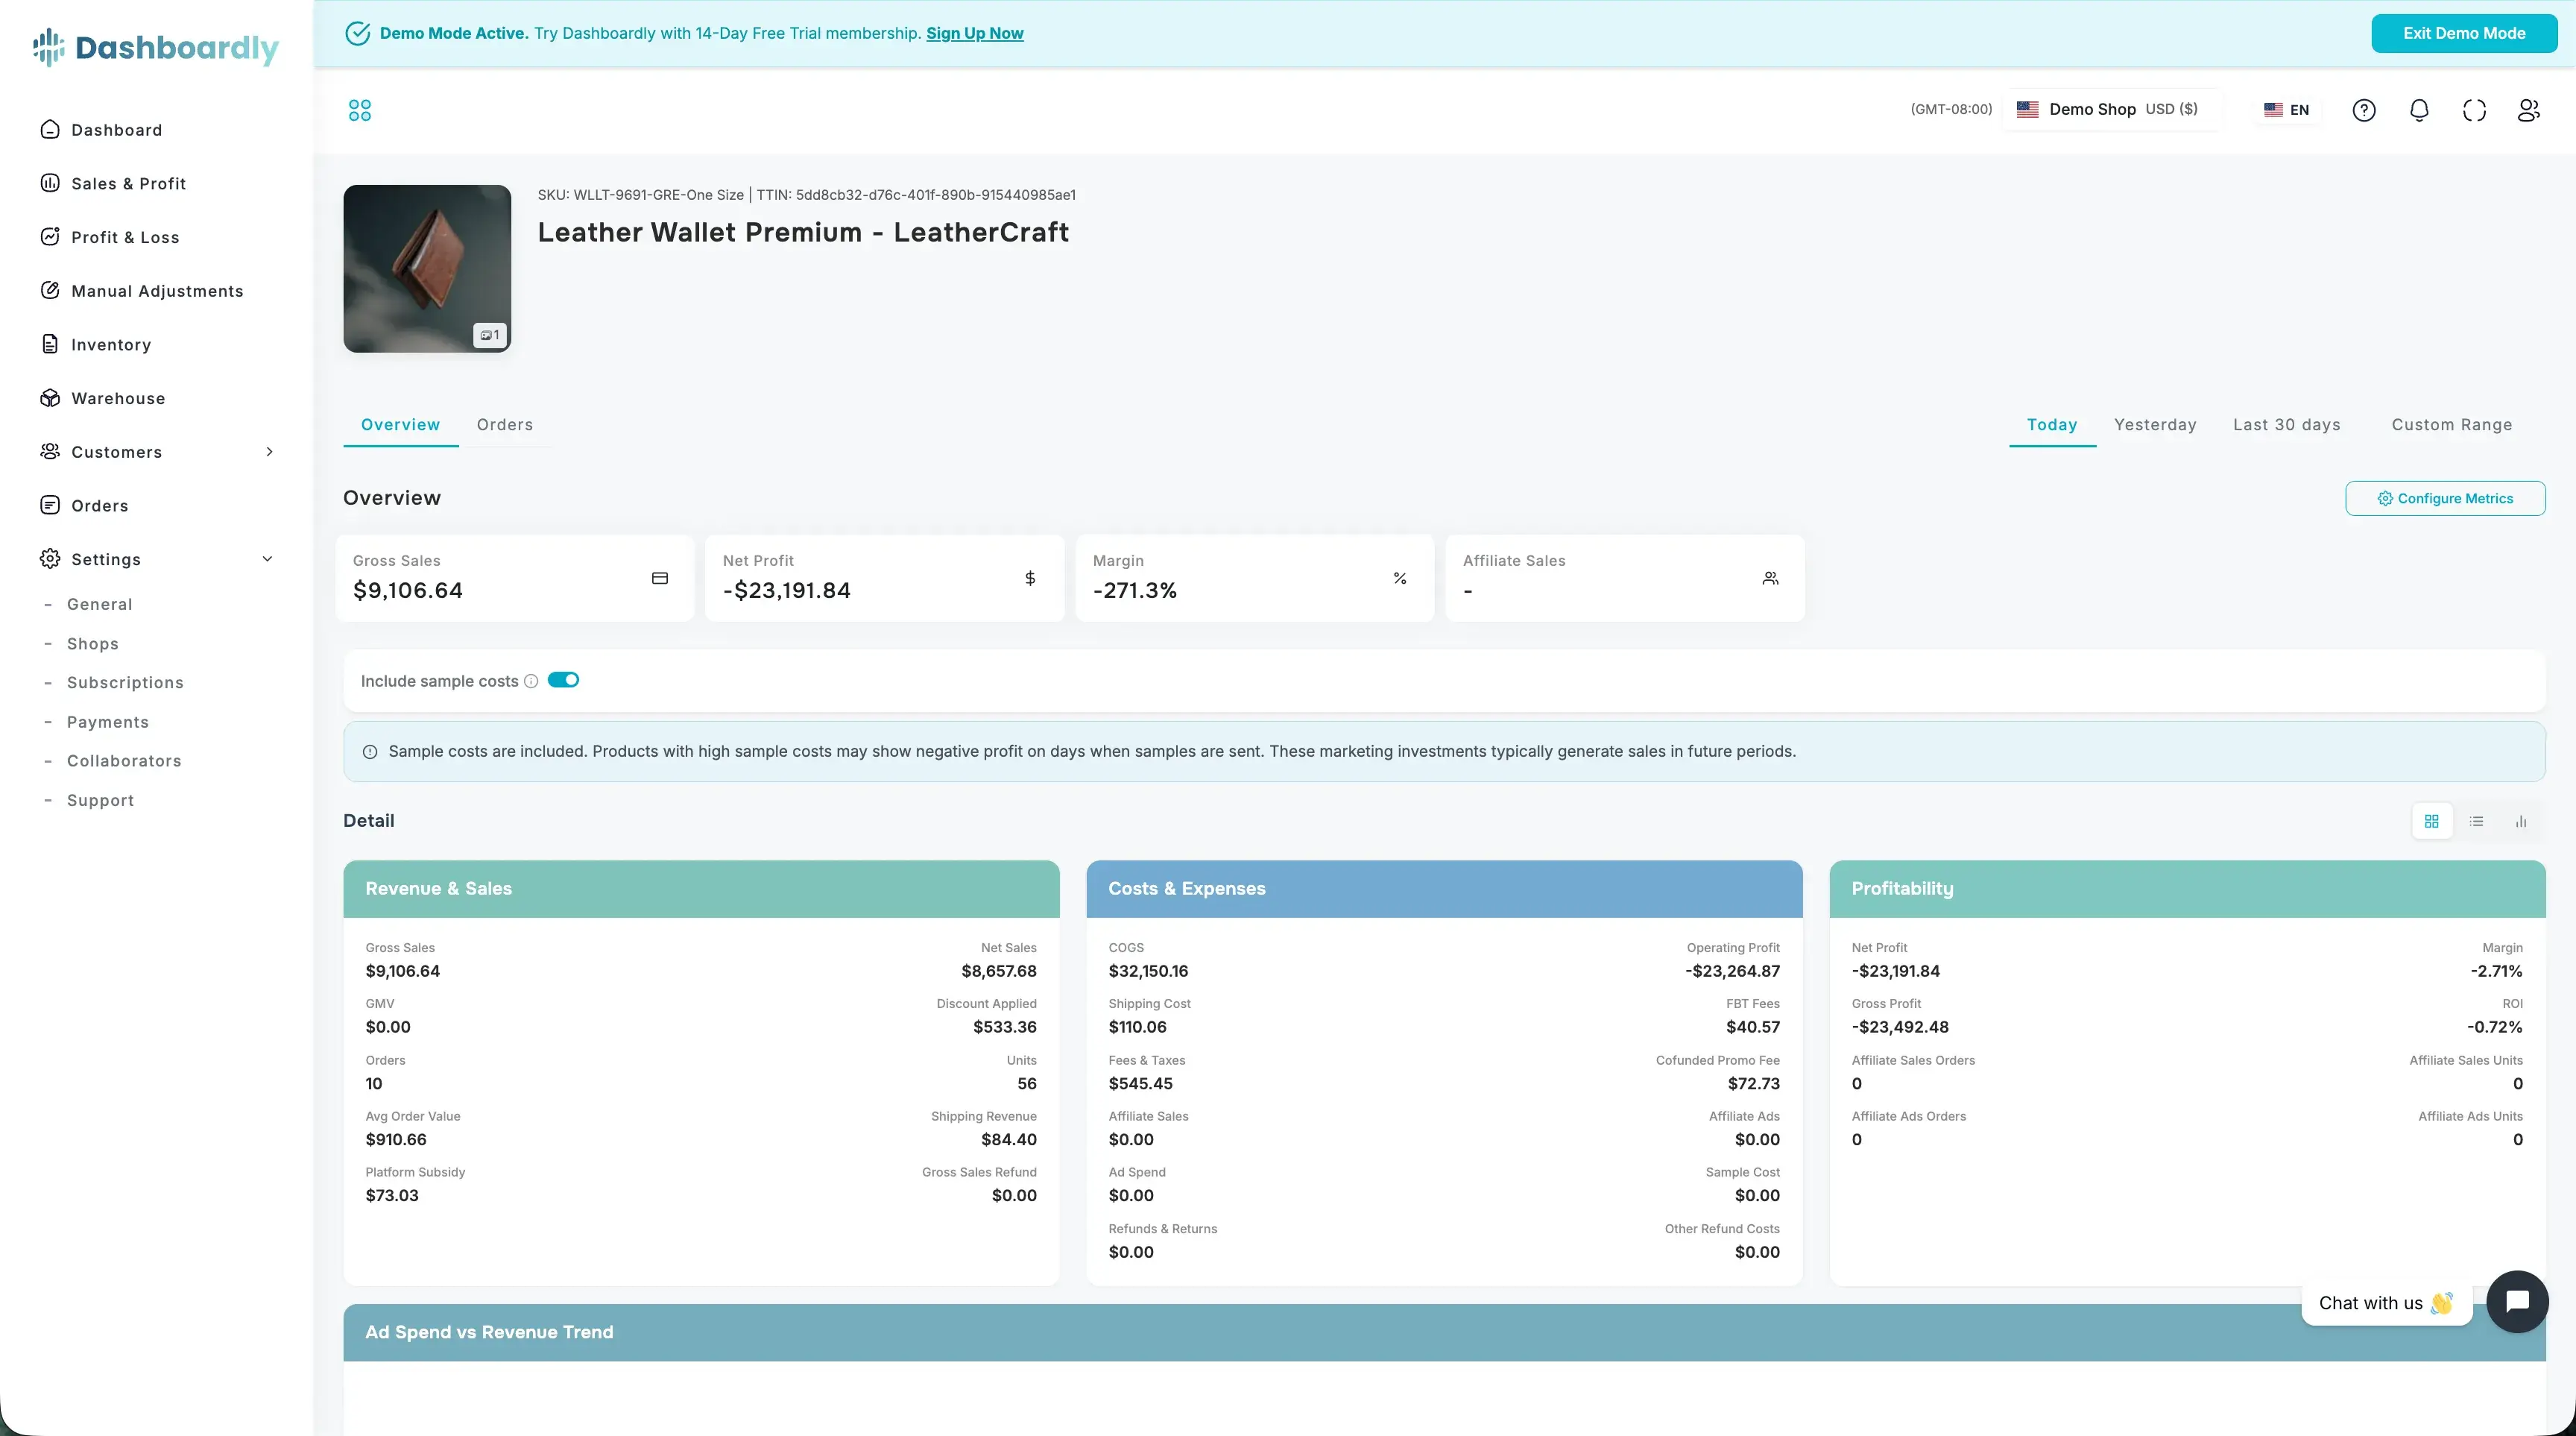This screenshot has height=1436, width=2576.
Task: Open the Demo Shop selector dropdown
Action: [x=2110, y=109]
